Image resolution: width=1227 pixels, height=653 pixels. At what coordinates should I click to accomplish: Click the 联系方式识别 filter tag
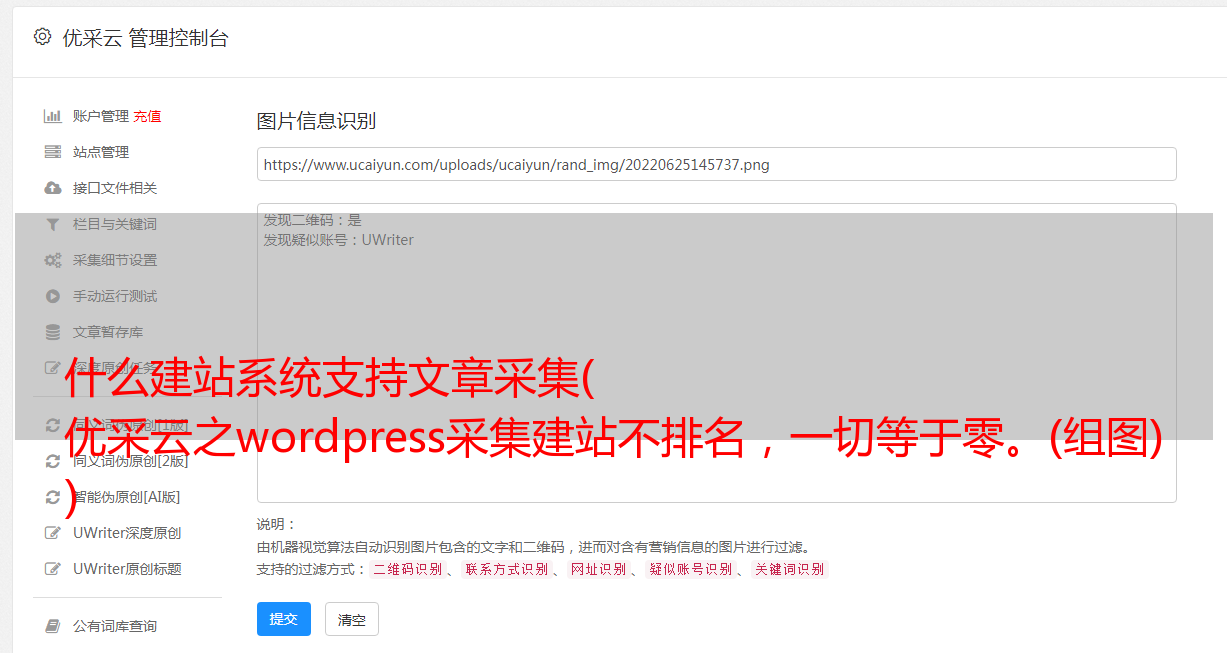coord(506,569)
